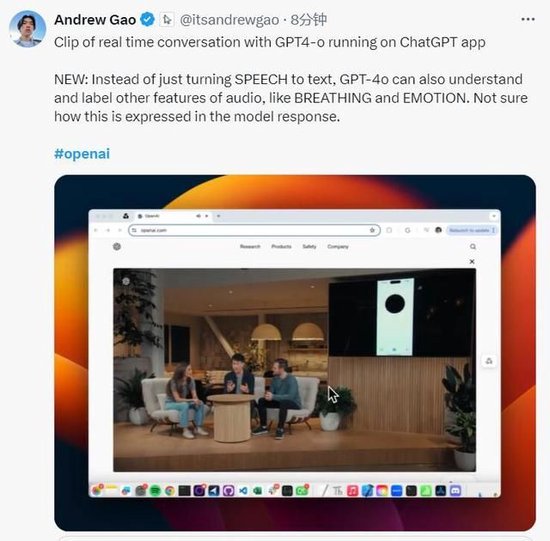Open the @itsandrewgao handle link
The image size is (550, 541).
coord(229,20)
